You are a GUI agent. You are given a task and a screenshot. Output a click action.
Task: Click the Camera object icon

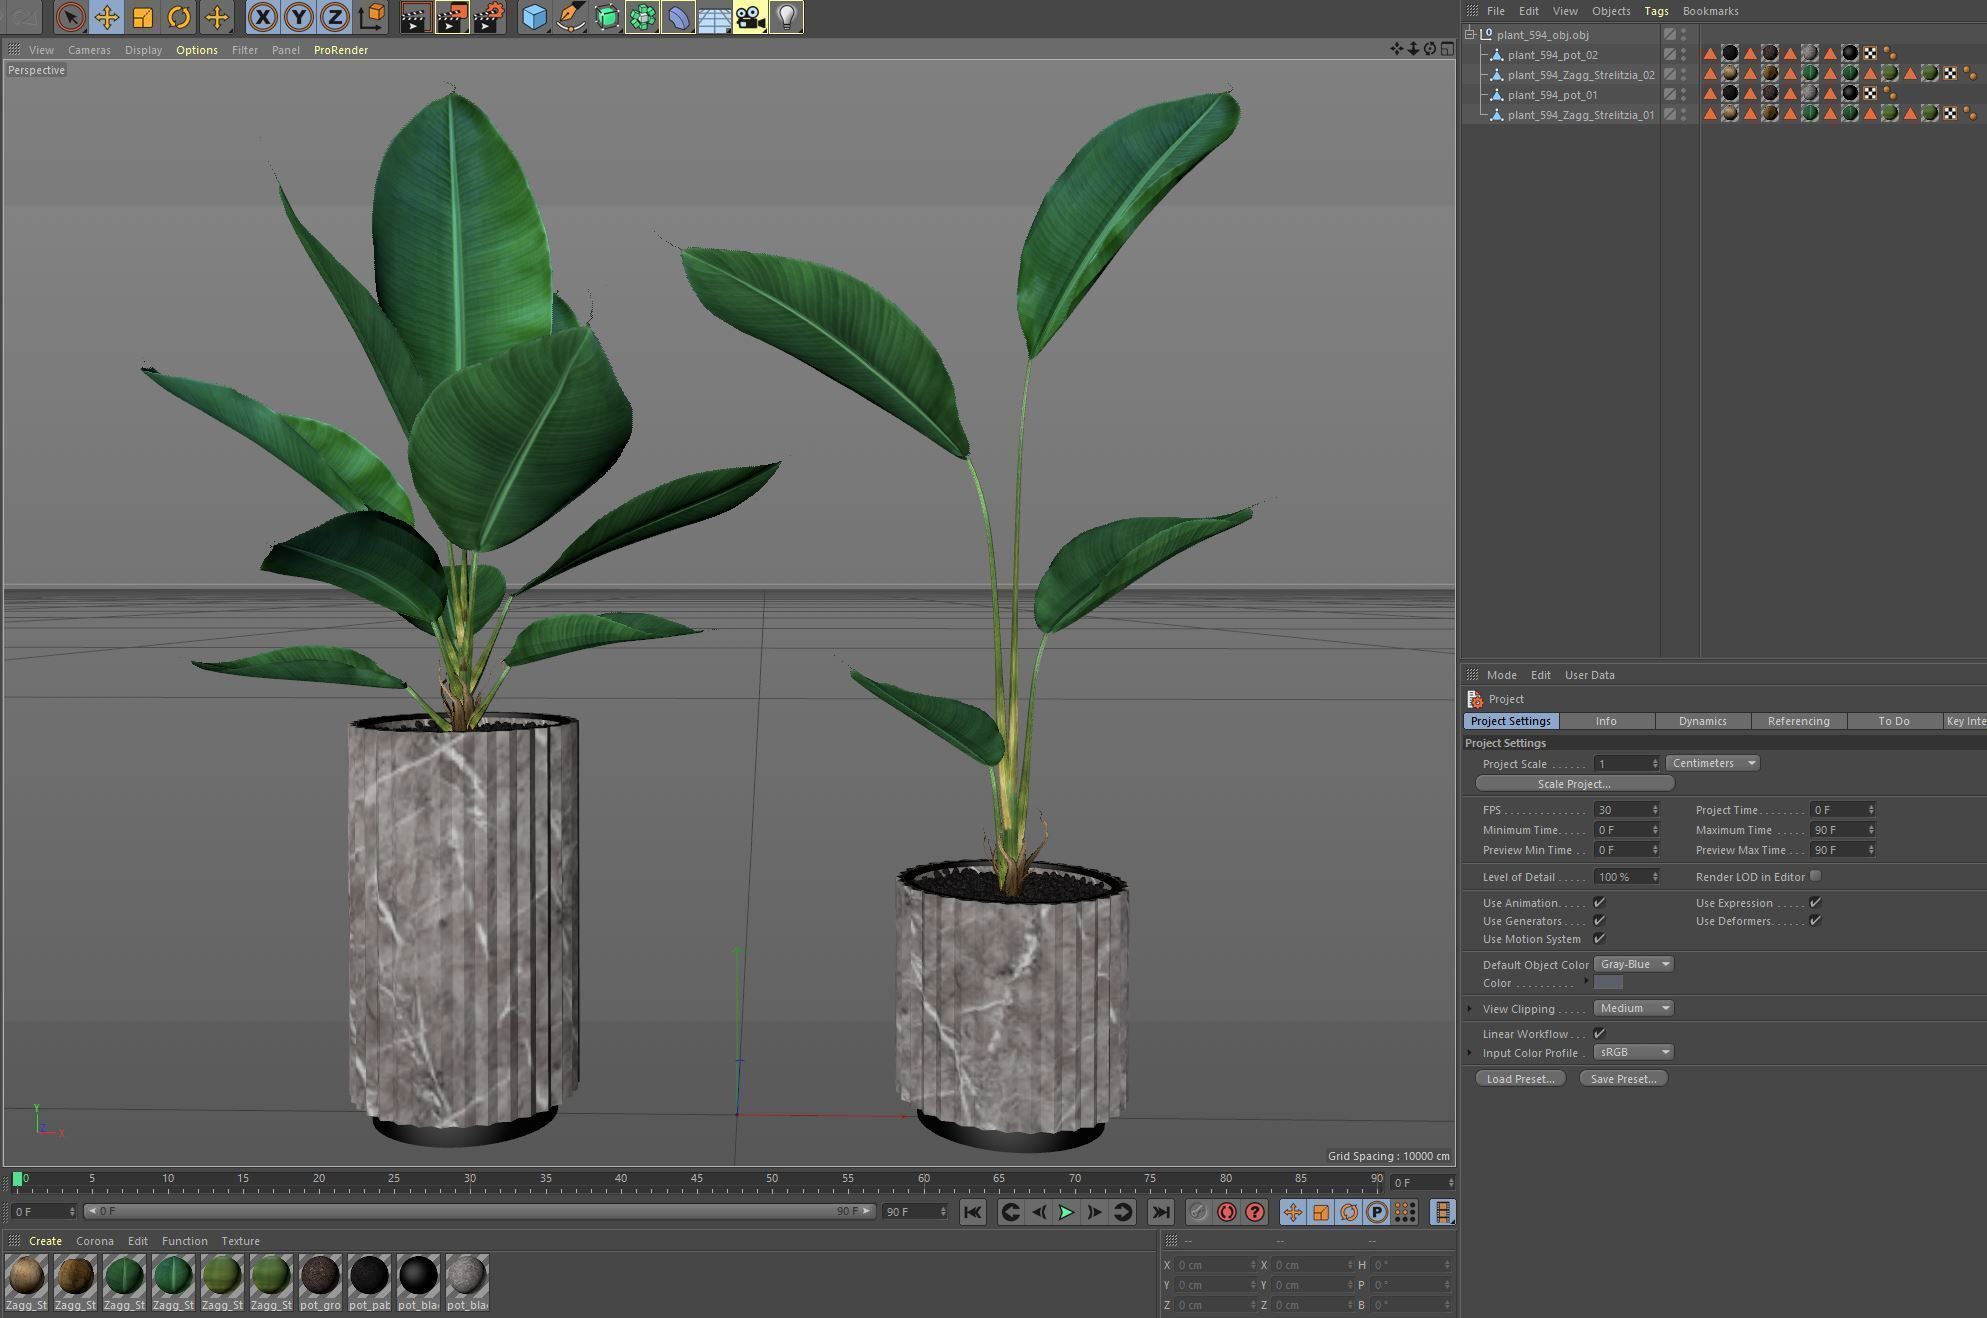pyautogui.click(x=750, y=17)
